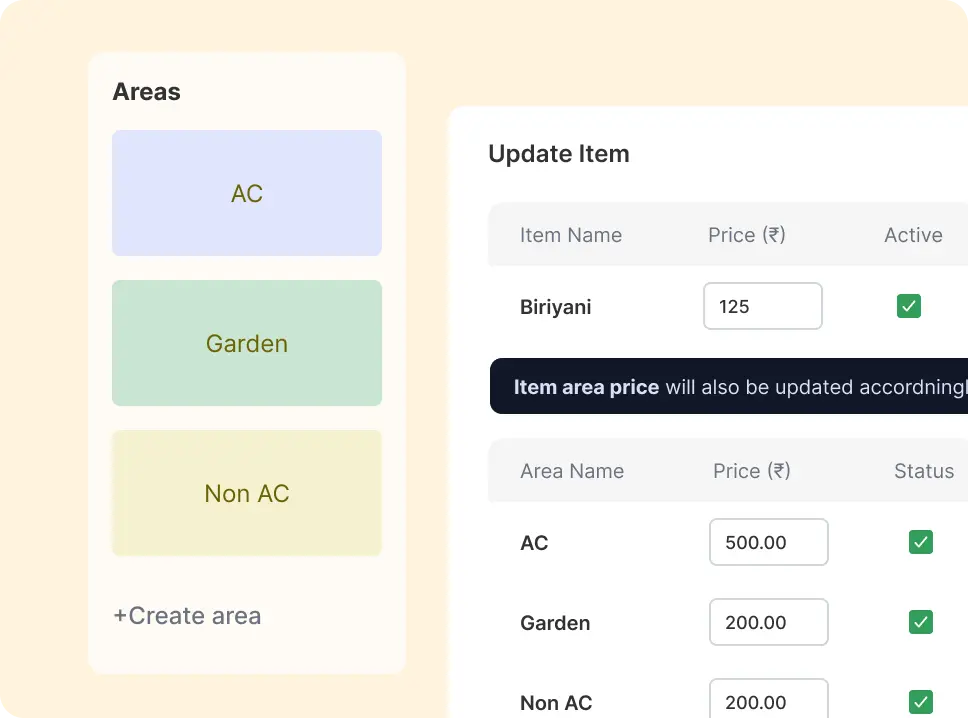The width and height of the screenshot is (968, 718).
Task: Click the Non AC price field
Action: click(768, 700)
